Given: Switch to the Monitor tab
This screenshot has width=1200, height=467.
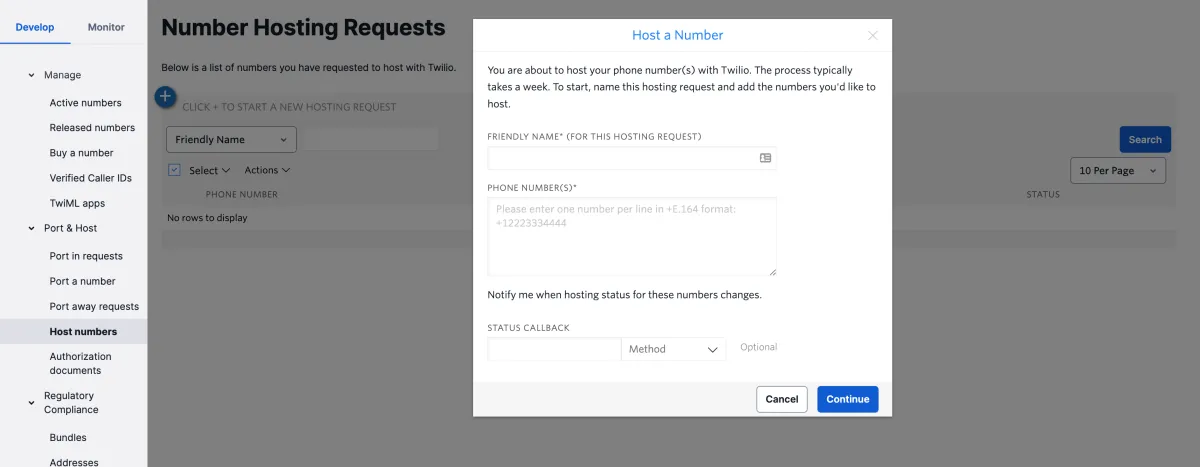Looking at the screenshot, I should (x=106, y=27).
